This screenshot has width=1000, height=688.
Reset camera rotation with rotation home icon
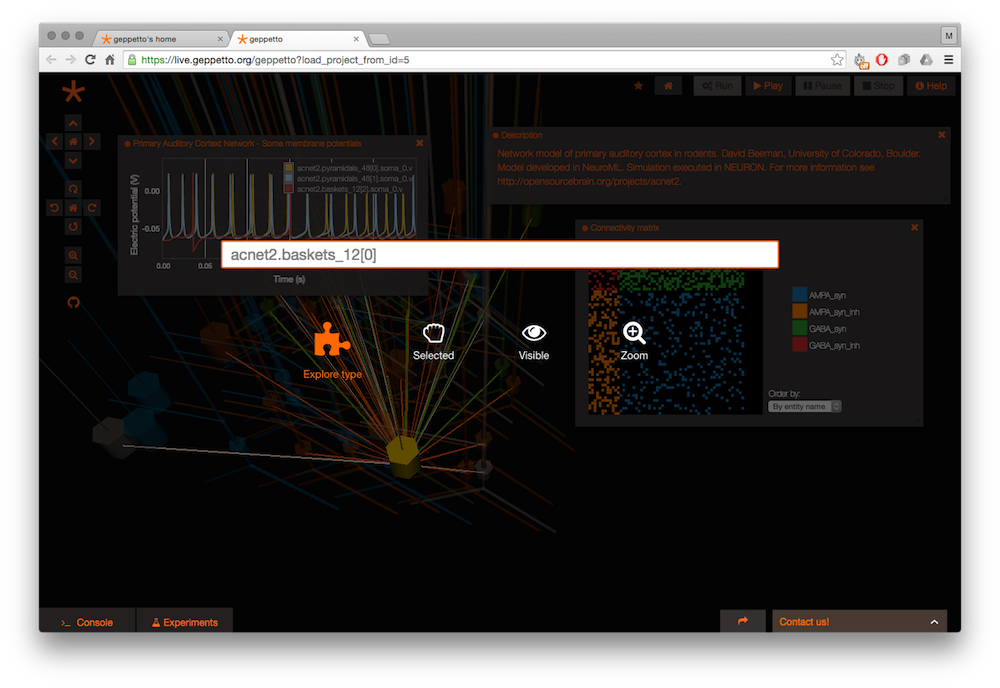tap(73, 208)
